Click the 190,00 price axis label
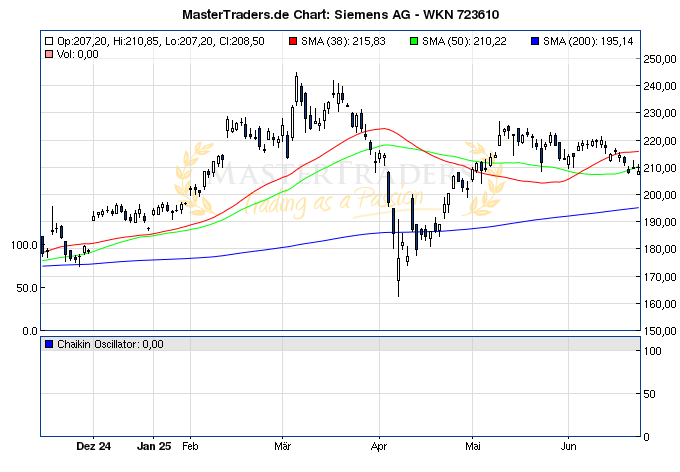Viewport: 680px width, 472px height. click(660, 222)
